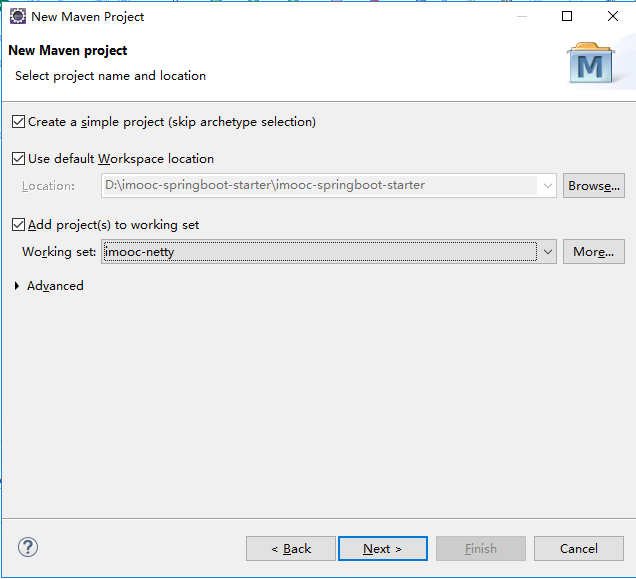The width and height of the screenshot is (636, 579).
Task: Maximize the New Maven Project window
Action: coord(567,16)
